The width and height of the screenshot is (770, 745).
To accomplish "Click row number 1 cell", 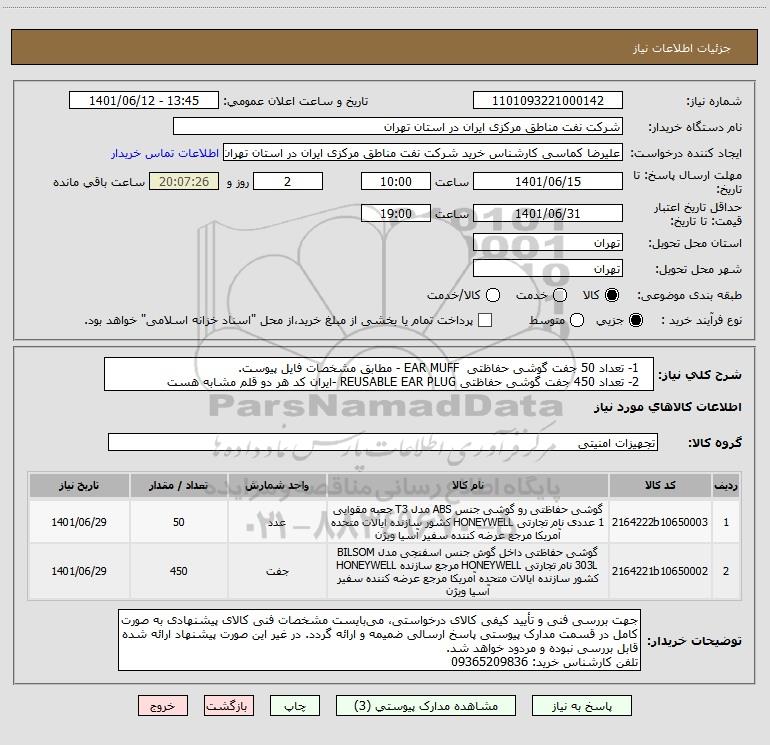I will [x=726, y=522].
